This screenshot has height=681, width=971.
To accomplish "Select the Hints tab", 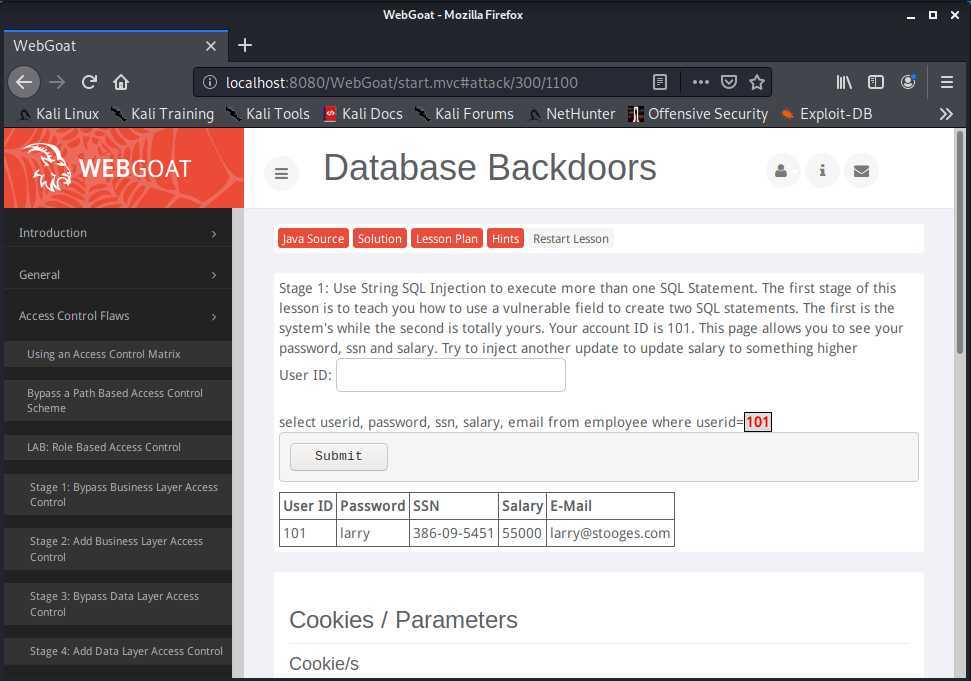I will tap(505, 239).
